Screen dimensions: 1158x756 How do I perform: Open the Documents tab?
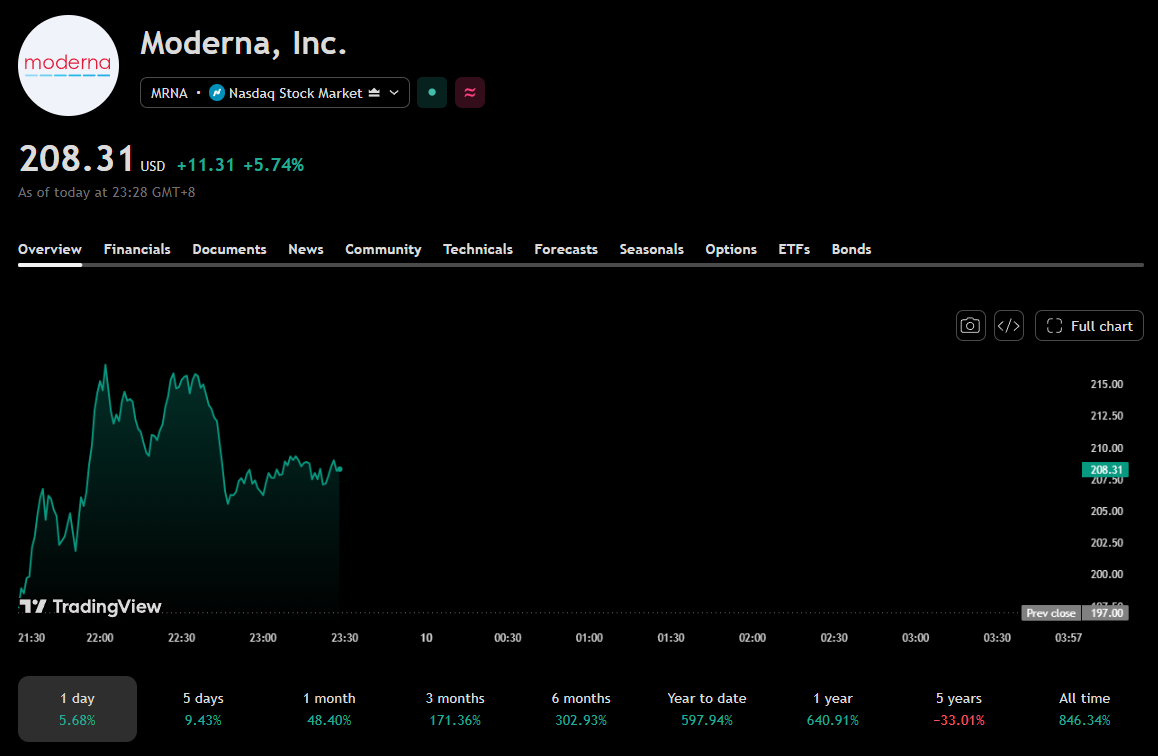coord(229,250)
